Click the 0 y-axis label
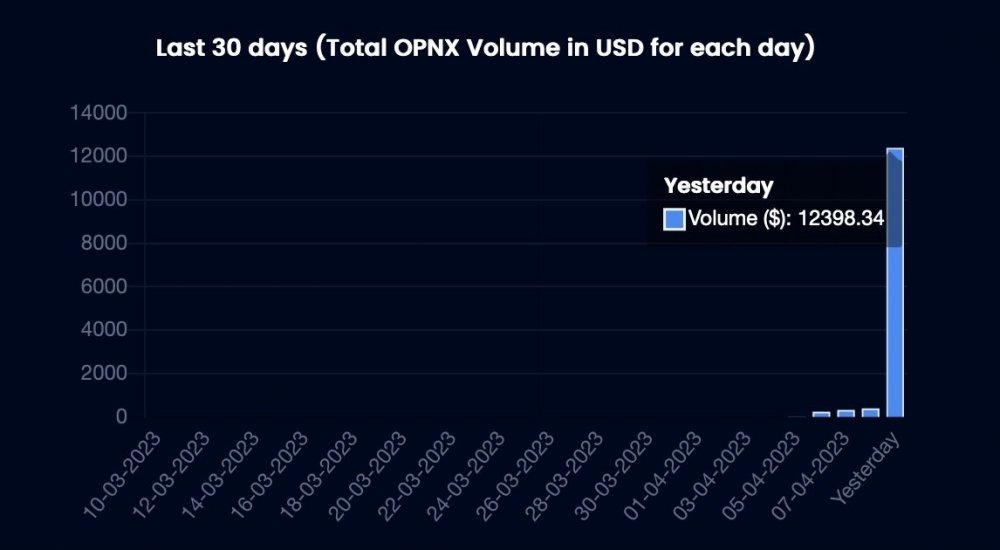This screenshot has height=550, width=1000. [x=122, y=417]
